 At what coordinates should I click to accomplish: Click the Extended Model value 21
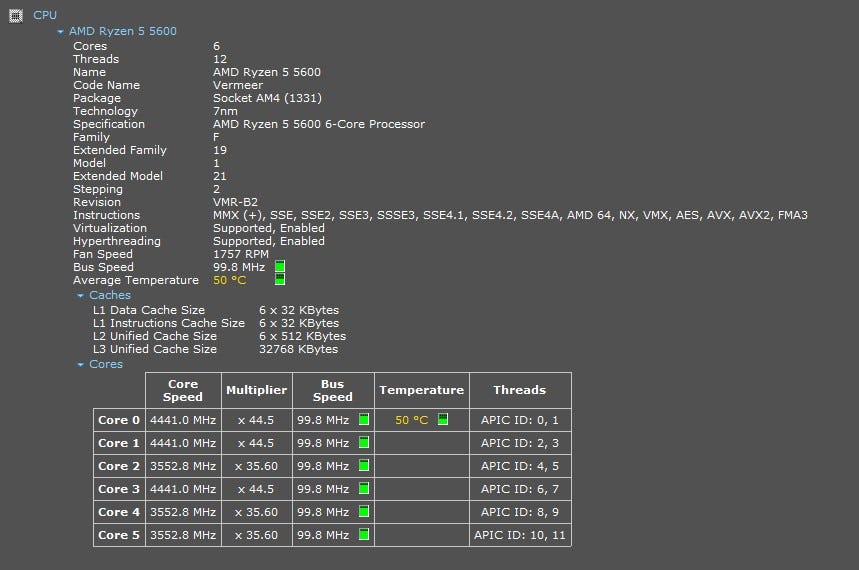(220, 176)
